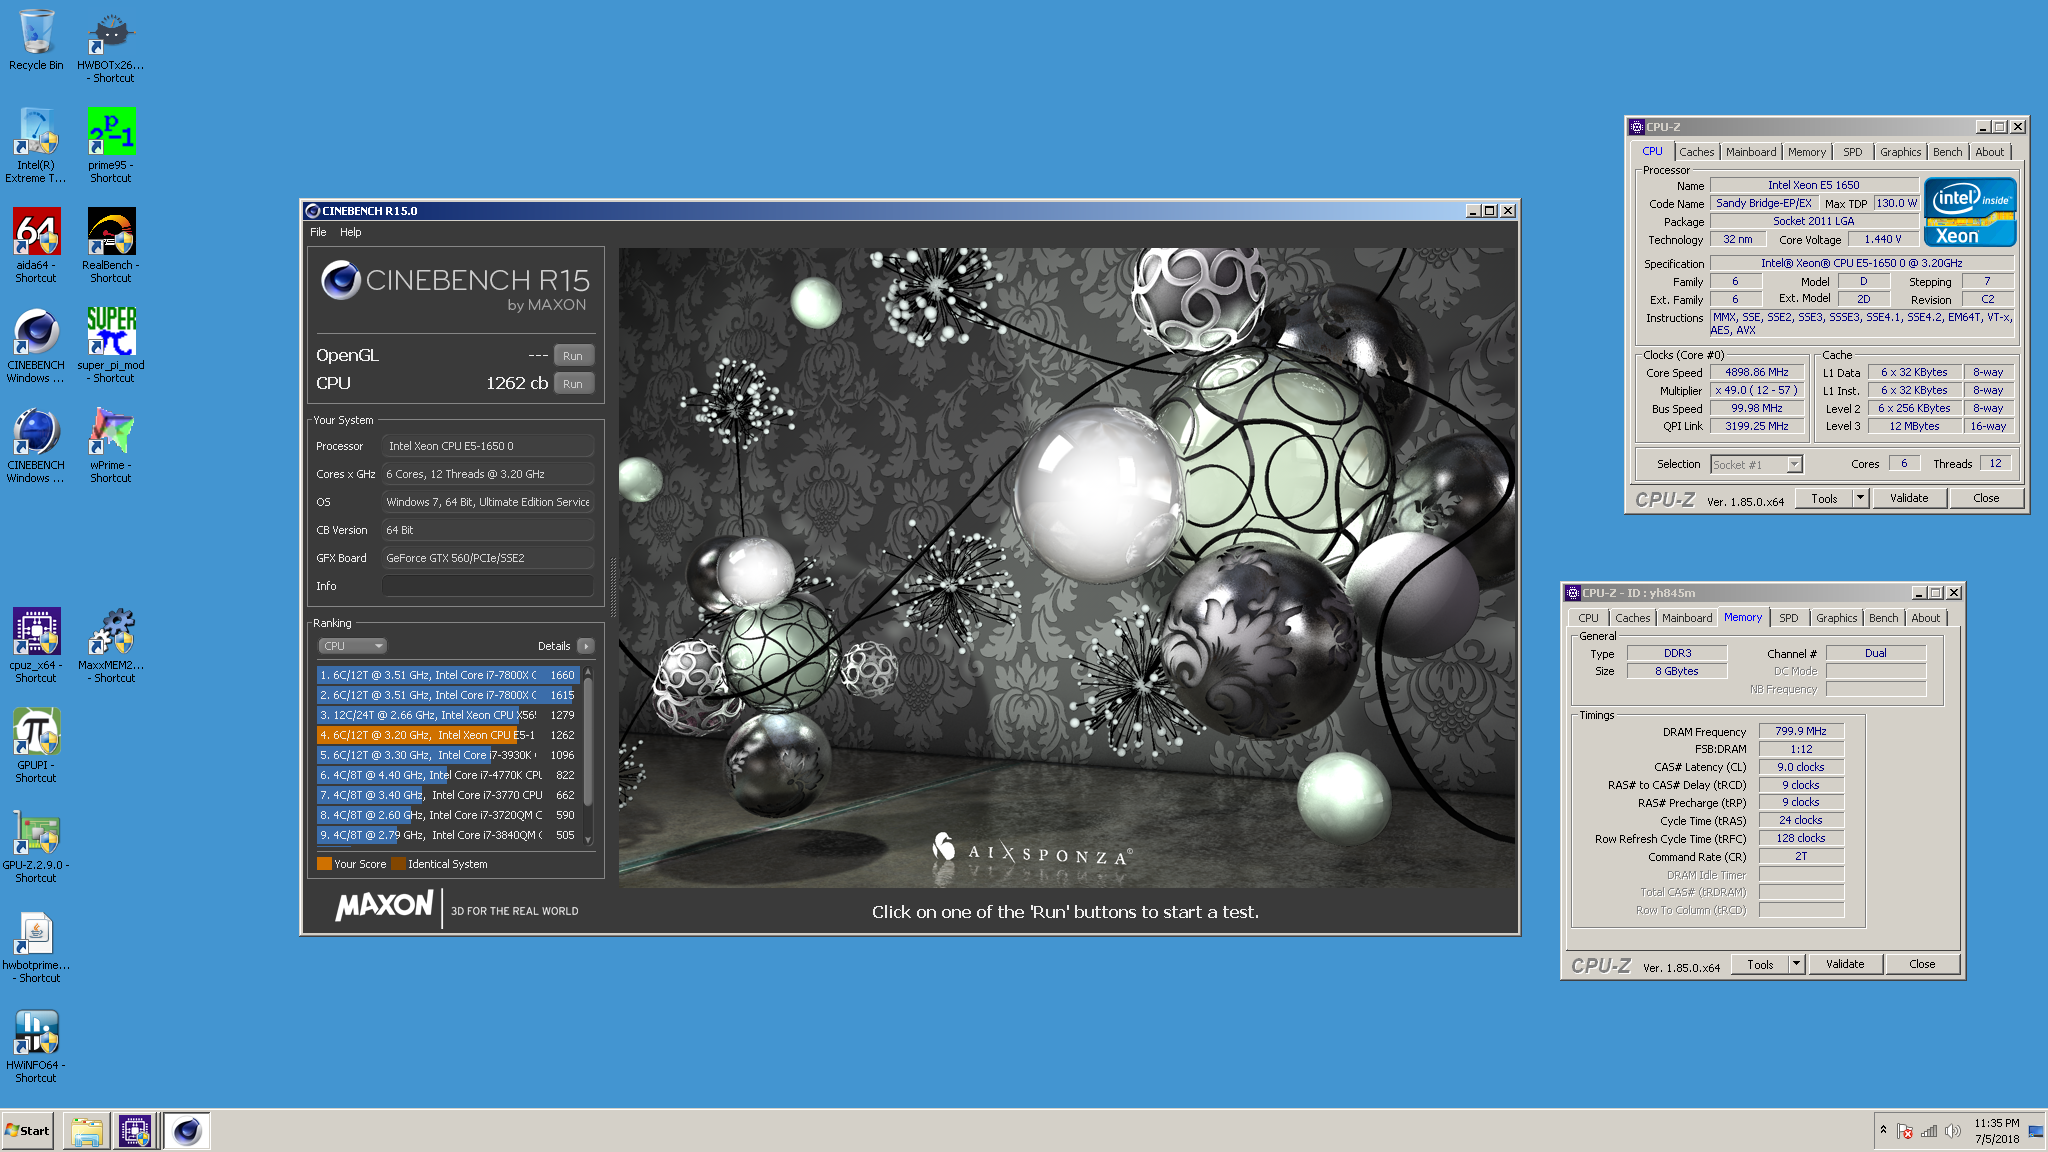Launch the GPUPI shortcut icon

coord(36,746)
